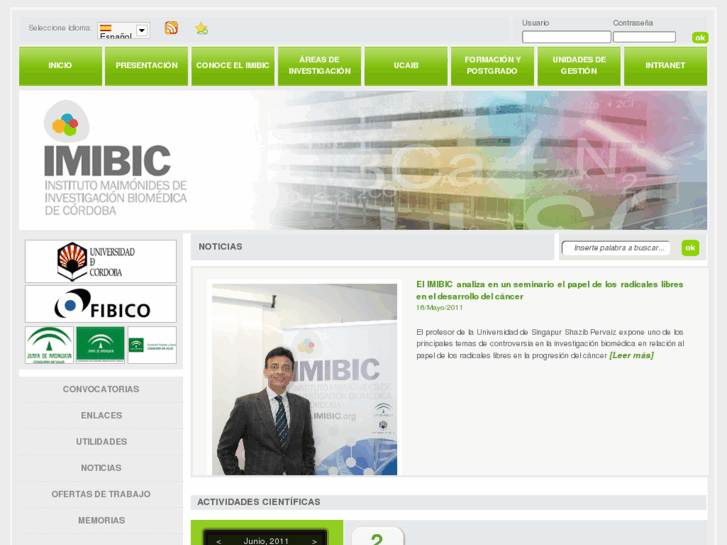Open the CONOCE EL IMIBIC menu
This screenshot has width=727, height=545.
pos(233,66)
